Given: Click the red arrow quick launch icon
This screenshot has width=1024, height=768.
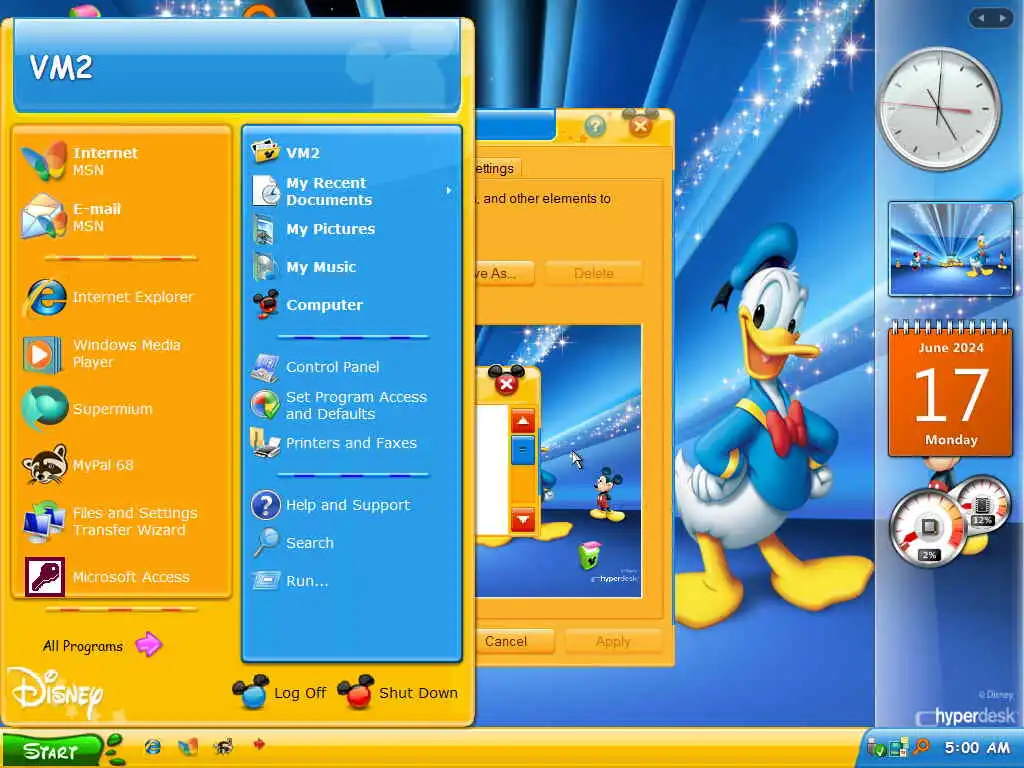Looking at the screenshot, I should 259,744.
